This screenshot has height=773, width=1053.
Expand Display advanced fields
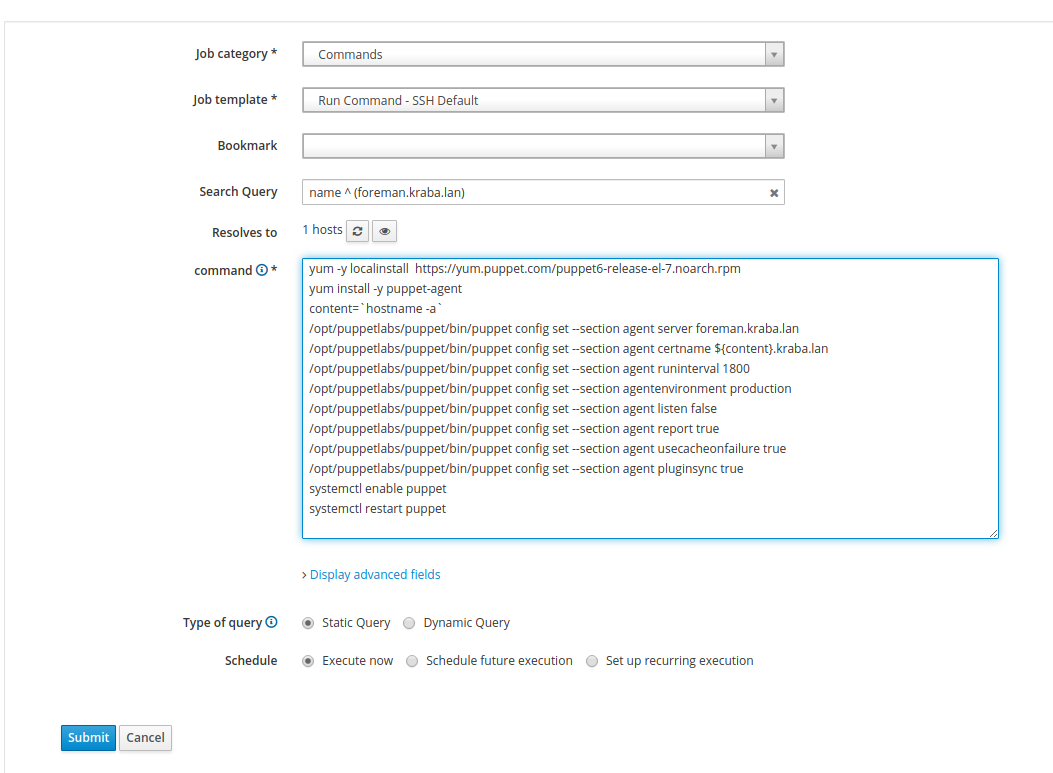[x=375, y=574]
